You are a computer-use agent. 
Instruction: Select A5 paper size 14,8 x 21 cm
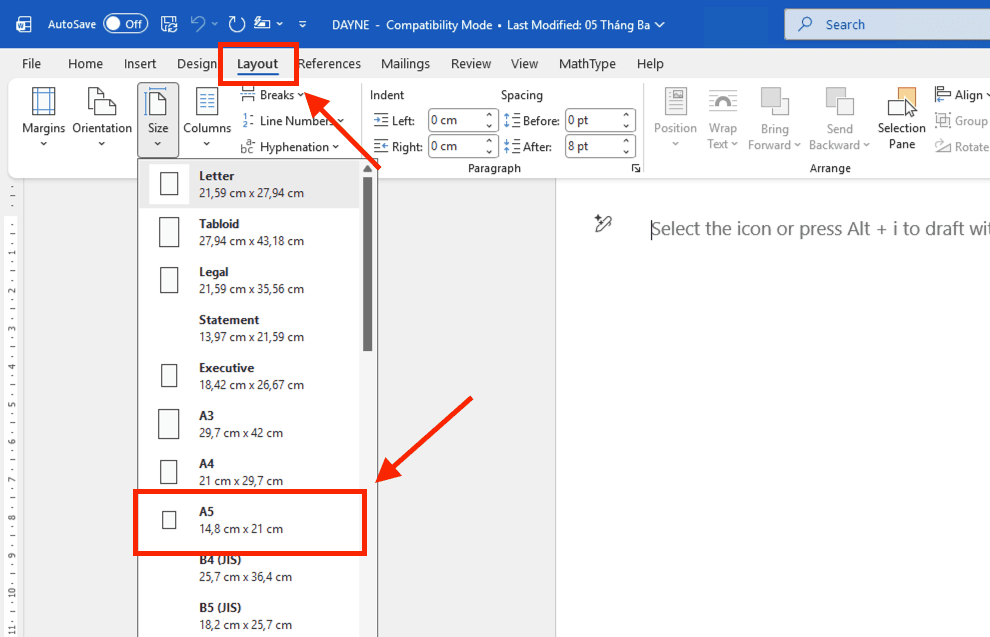[251, 520]
